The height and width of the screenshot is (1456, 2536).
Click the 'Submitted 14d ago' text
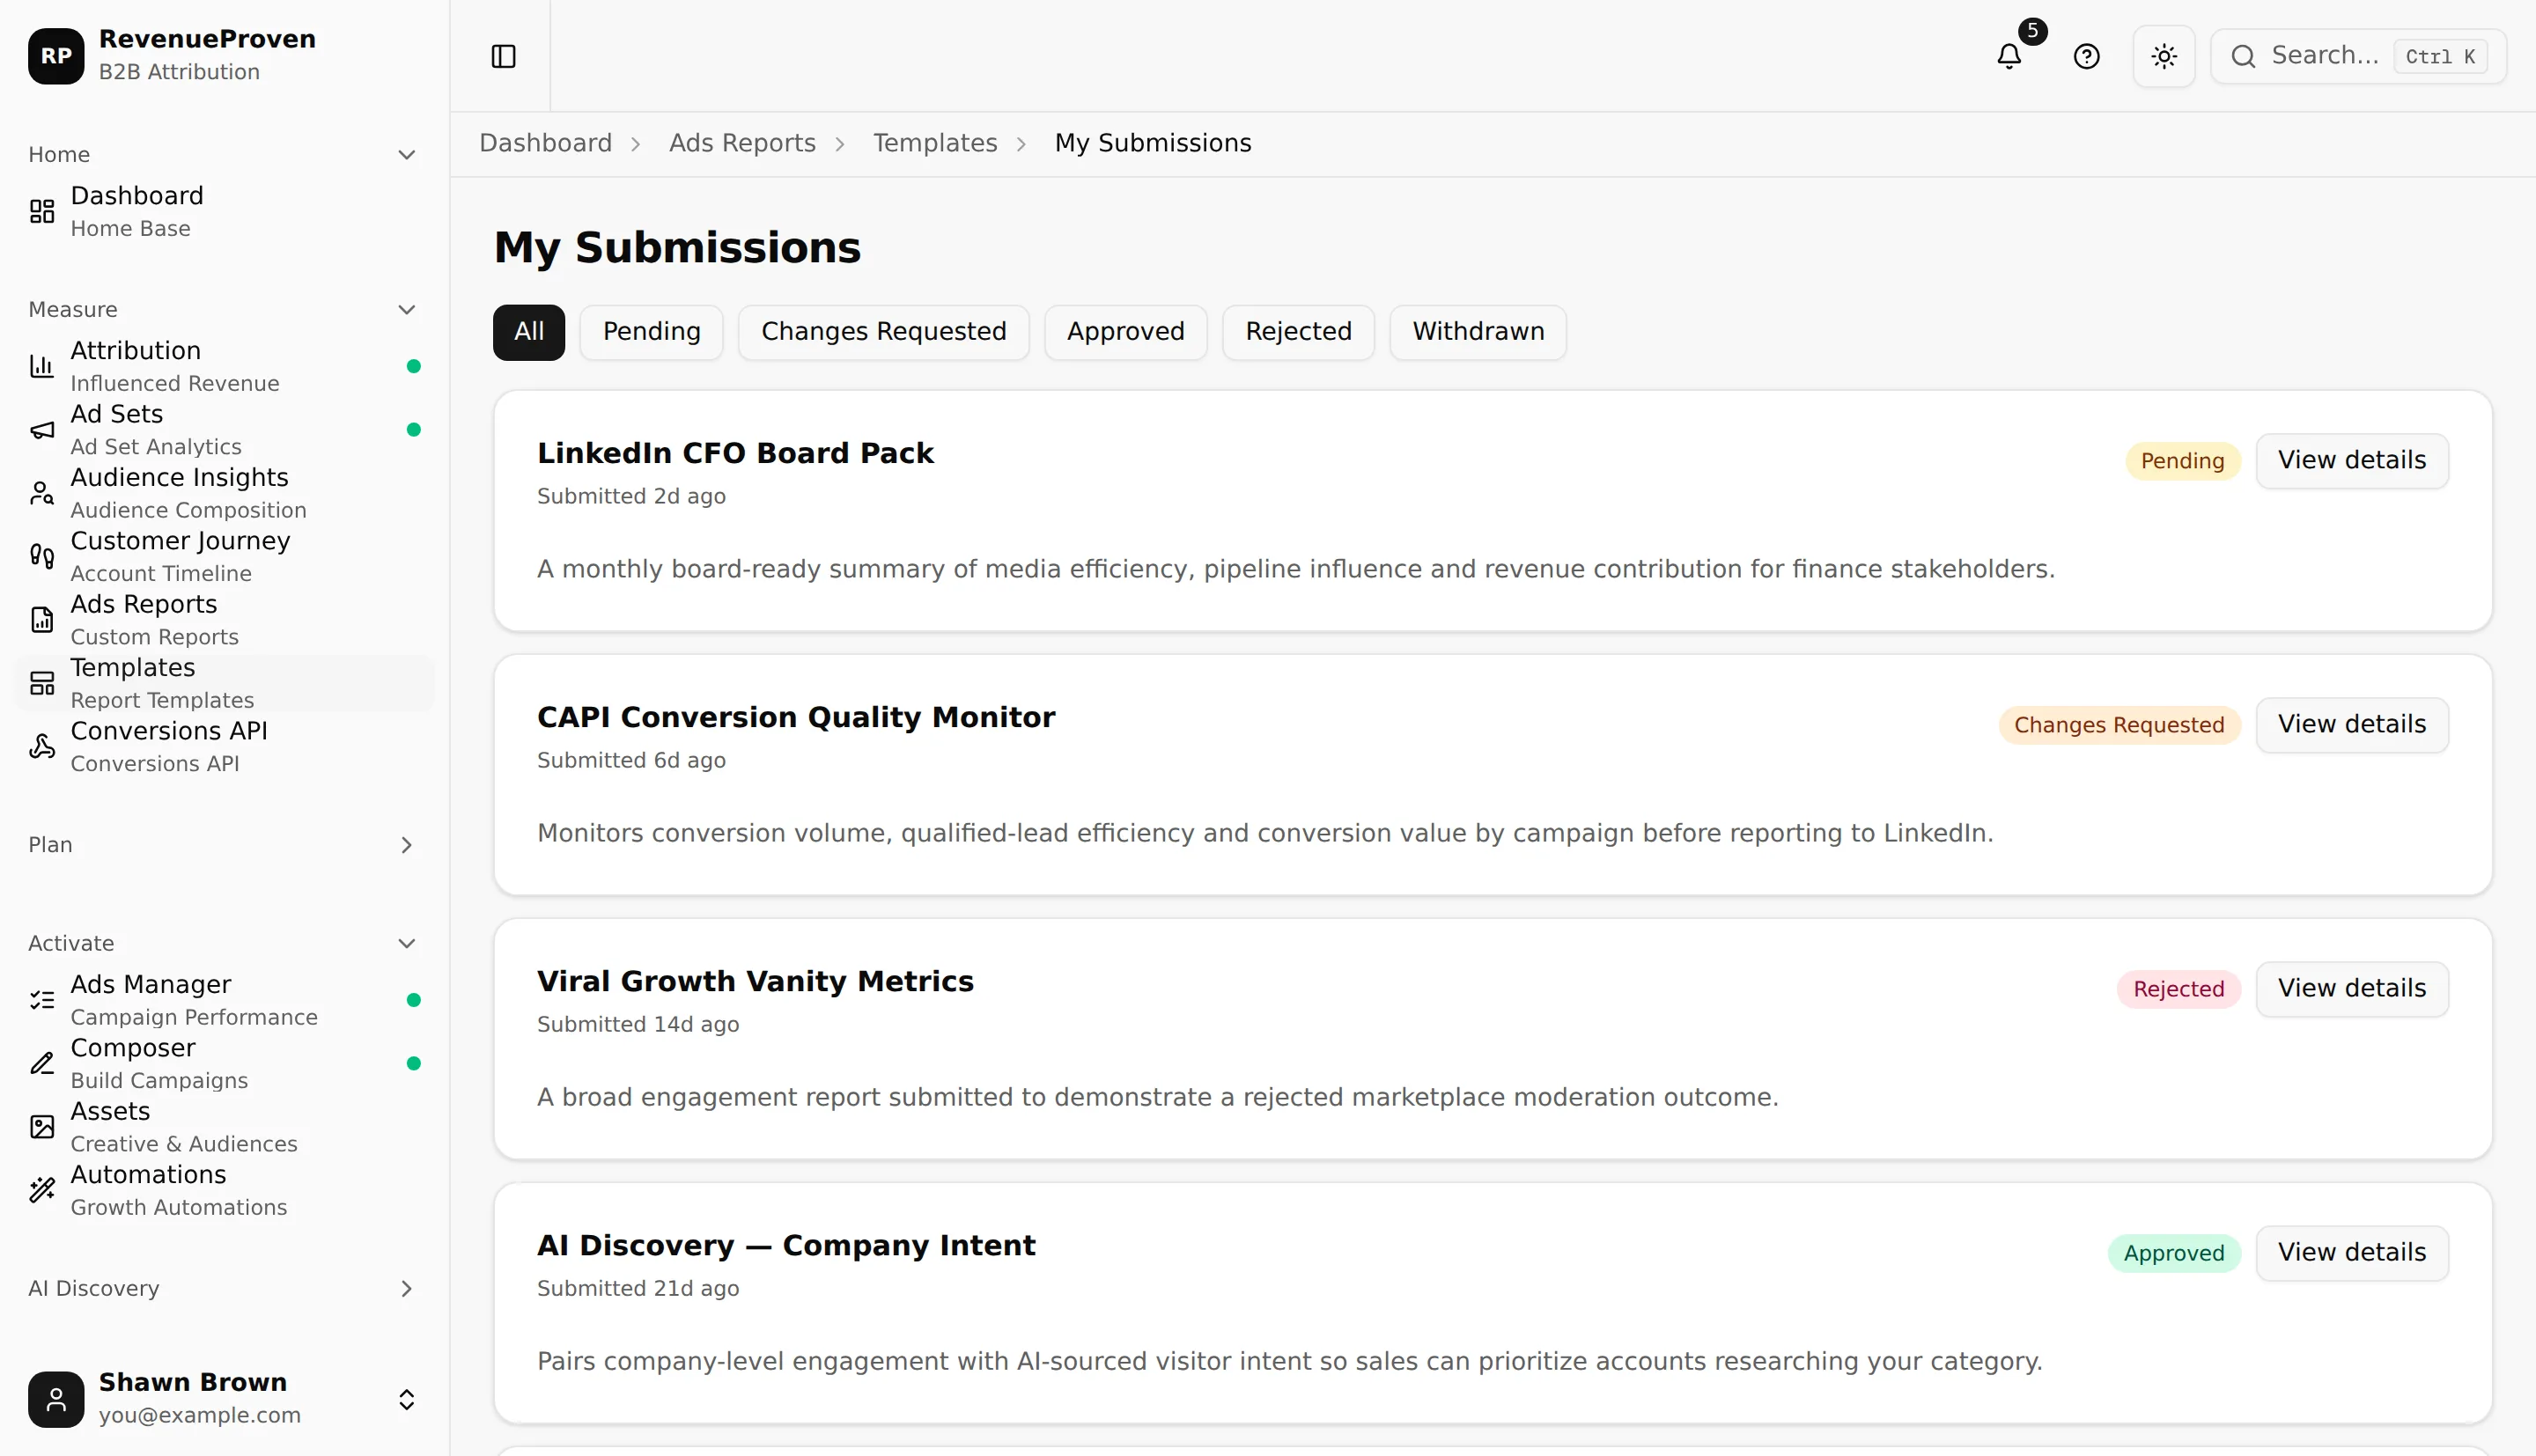coord(638,1025)
